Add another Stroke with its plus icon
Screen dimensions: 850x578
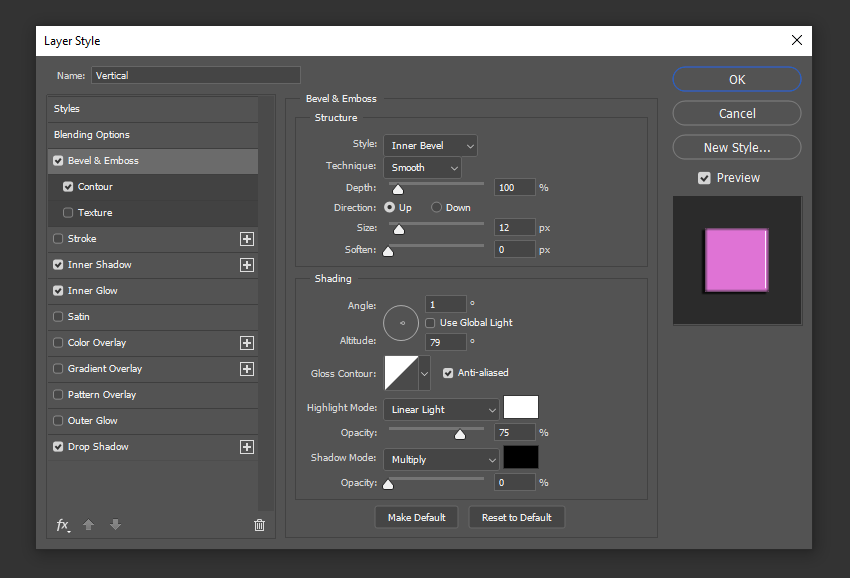246,238
